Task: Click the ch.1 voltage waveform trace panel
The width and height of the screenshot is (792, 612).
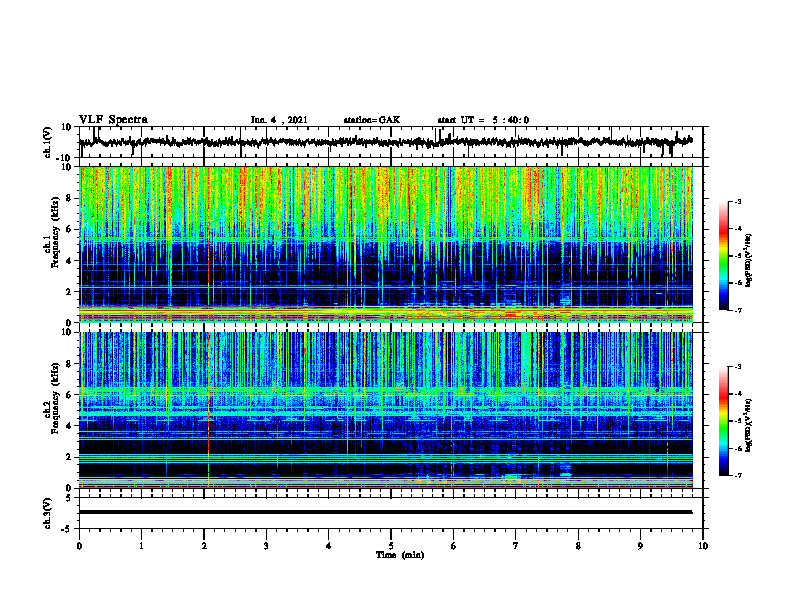Action: [390, 142]
